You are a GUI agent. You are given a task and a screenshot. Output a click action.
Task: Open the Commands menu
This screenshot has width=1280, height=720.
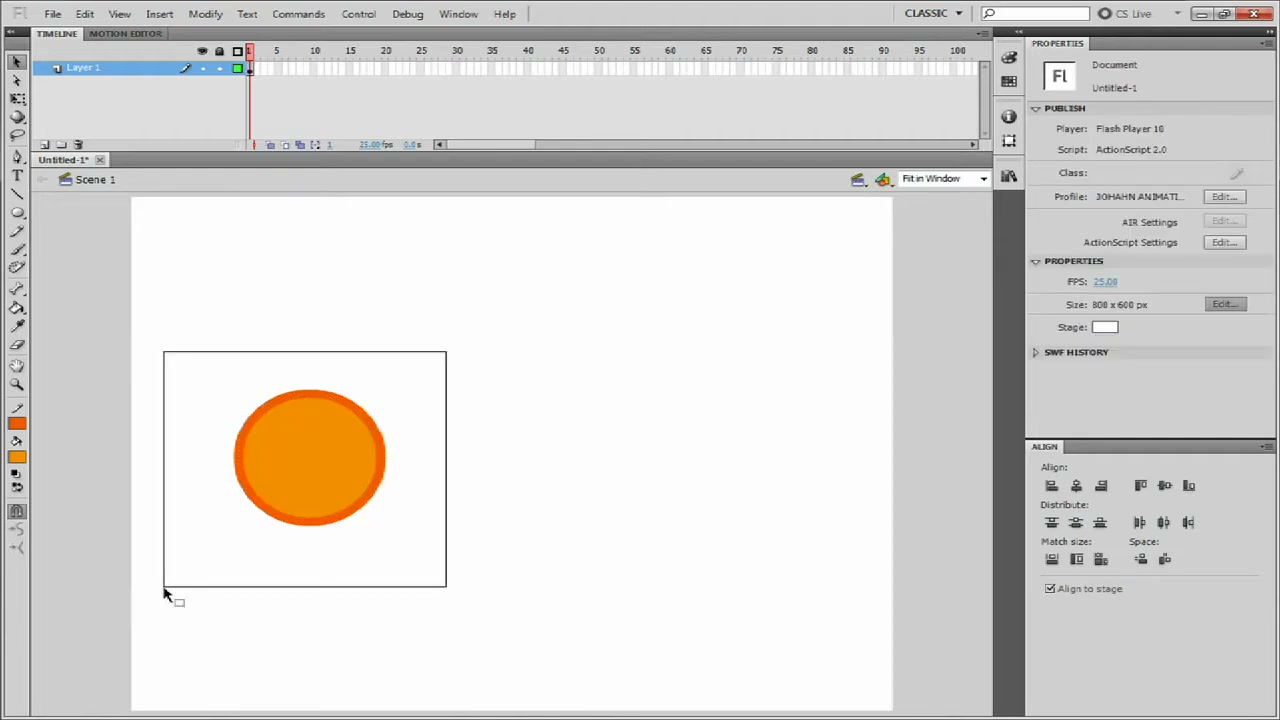(x=298, y=14)
